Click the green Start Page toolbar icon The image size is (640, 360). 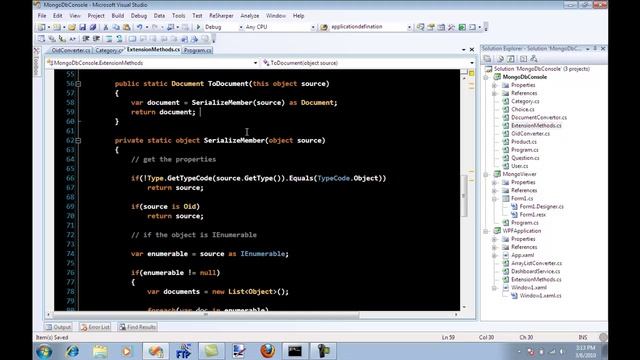click(462, 27)
